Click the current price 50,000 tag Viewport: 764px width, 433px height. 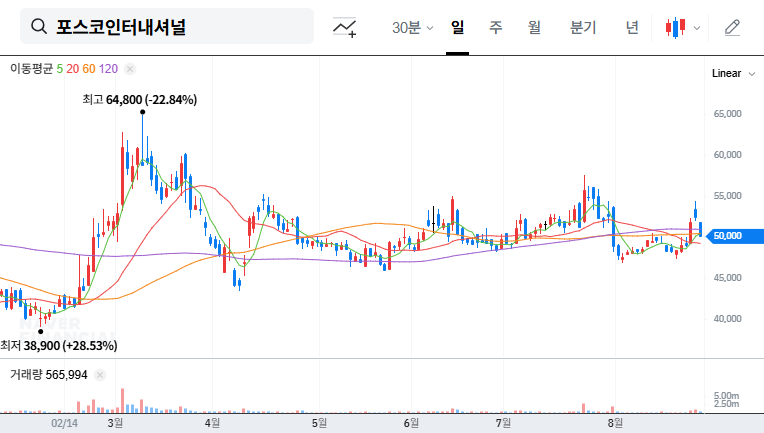(735, 236)
